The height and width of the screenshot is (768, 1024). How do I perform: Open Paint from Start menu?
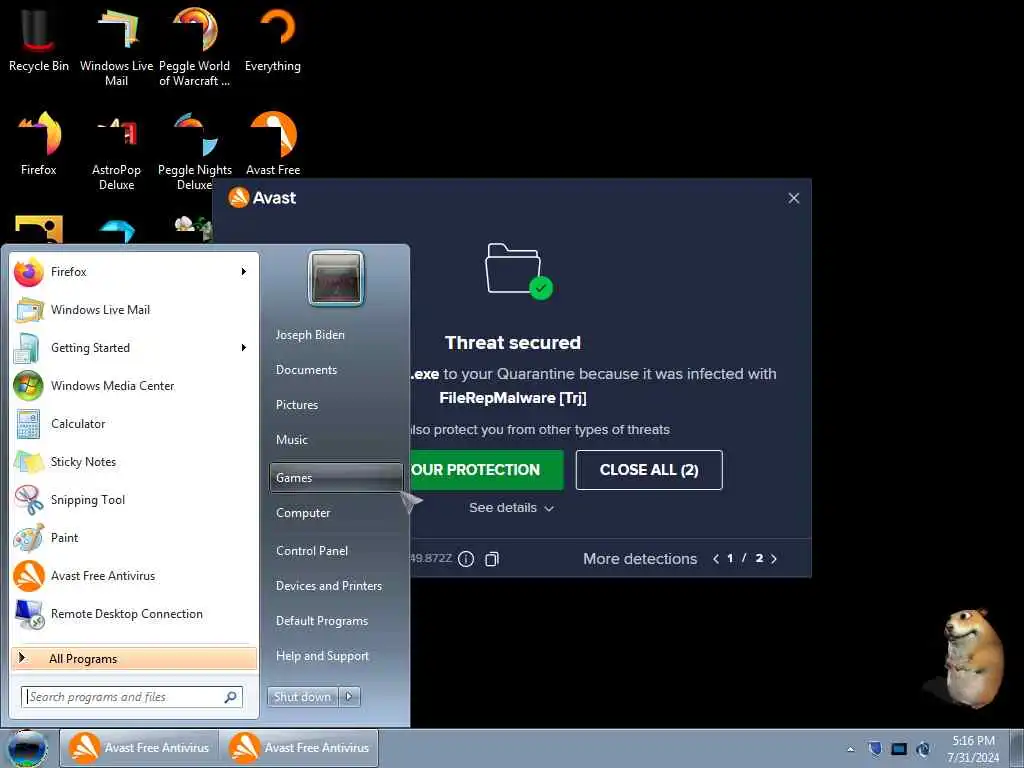(135, 537)
